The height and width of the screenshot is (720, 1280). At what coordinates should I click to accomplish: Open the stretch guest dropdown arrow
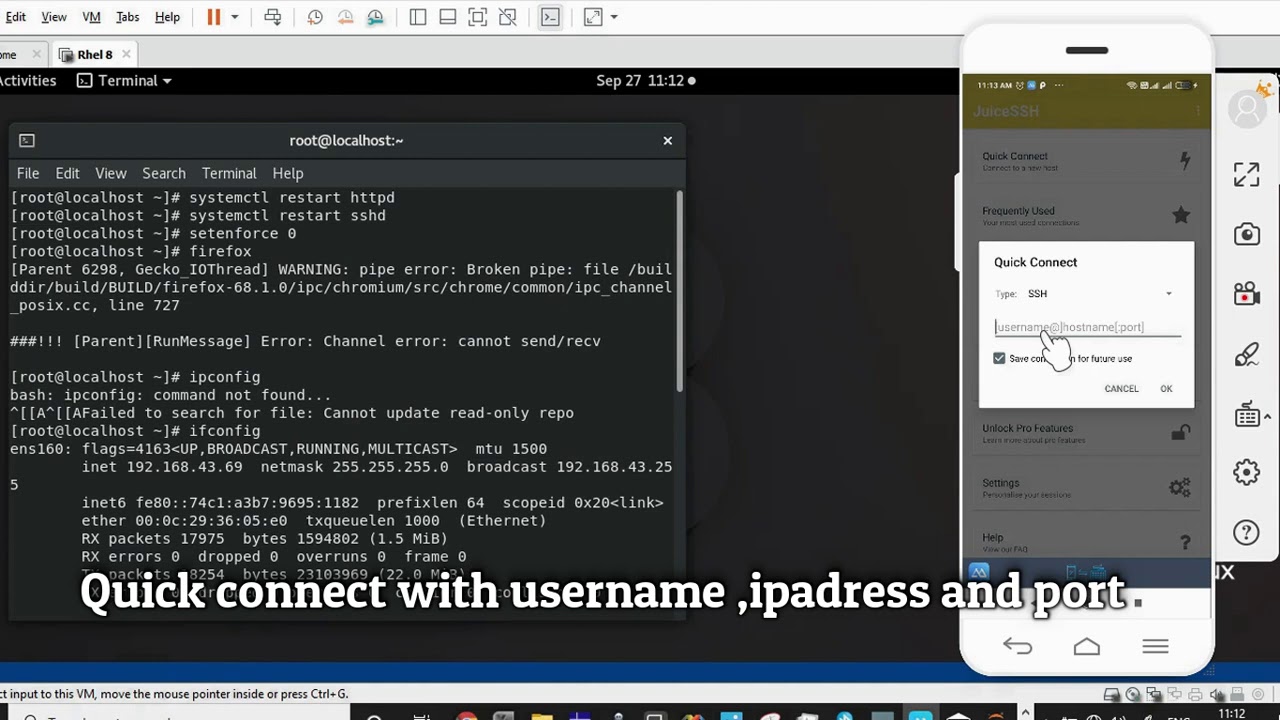(614, 17)
